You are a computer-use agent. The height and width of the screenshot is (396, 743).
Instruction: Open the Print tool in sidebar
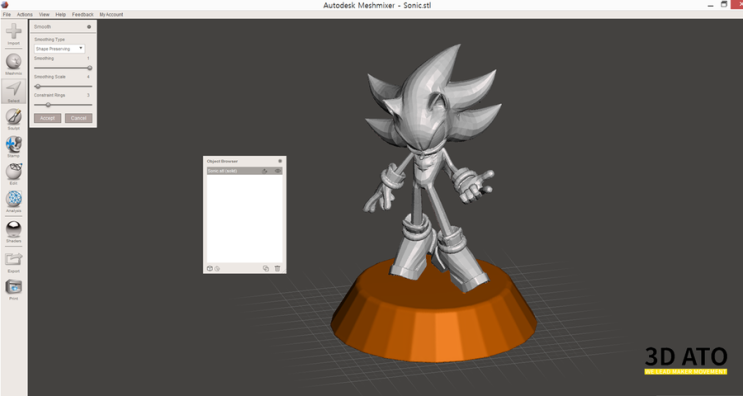click(14, 287)
